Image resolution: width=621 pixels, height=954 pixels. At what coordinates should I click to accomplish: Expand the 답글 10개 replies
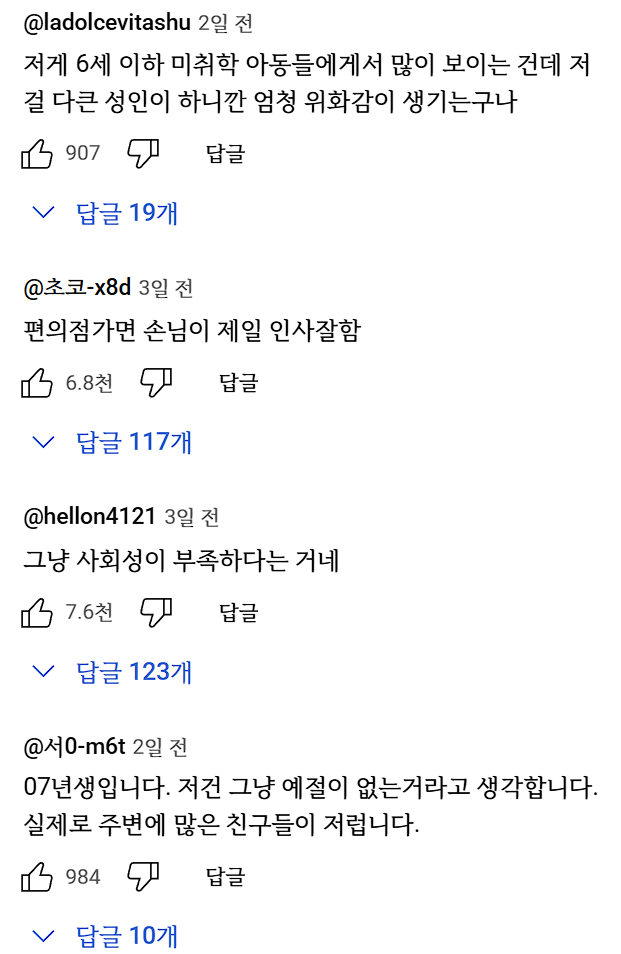tap(106, 936)
